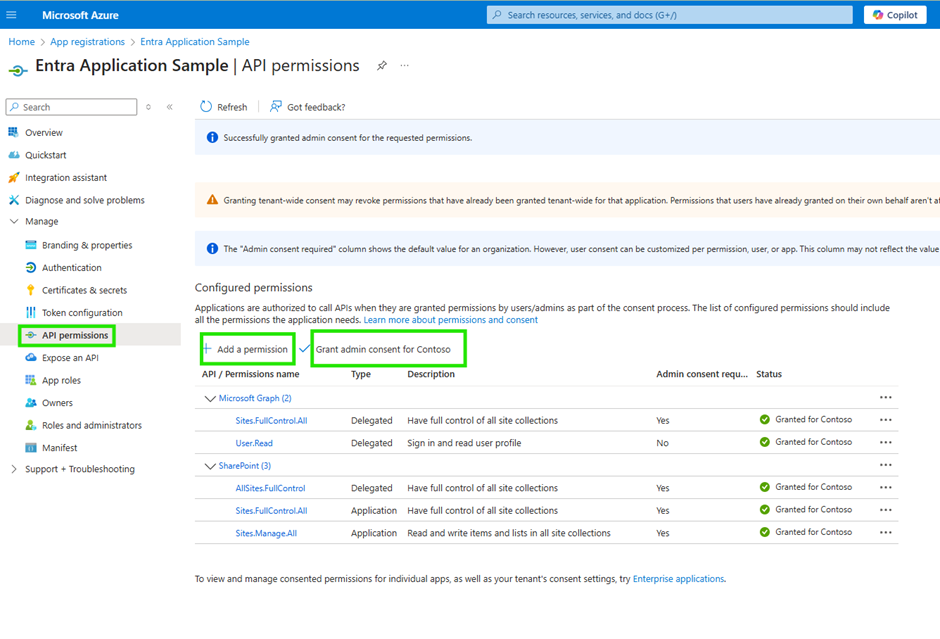The height and width of the screenshot is (639, 940).
Task: Click the Microsoft Azure logo text
Action: coord(80,15)
